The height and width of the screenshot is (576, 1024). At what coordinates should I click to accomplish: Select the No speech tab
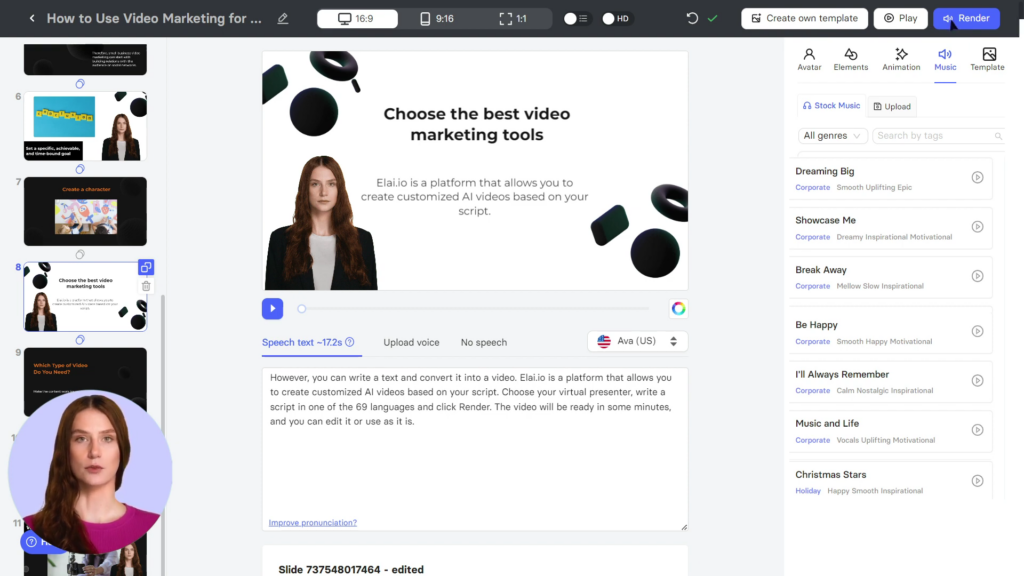coord(483,342)
